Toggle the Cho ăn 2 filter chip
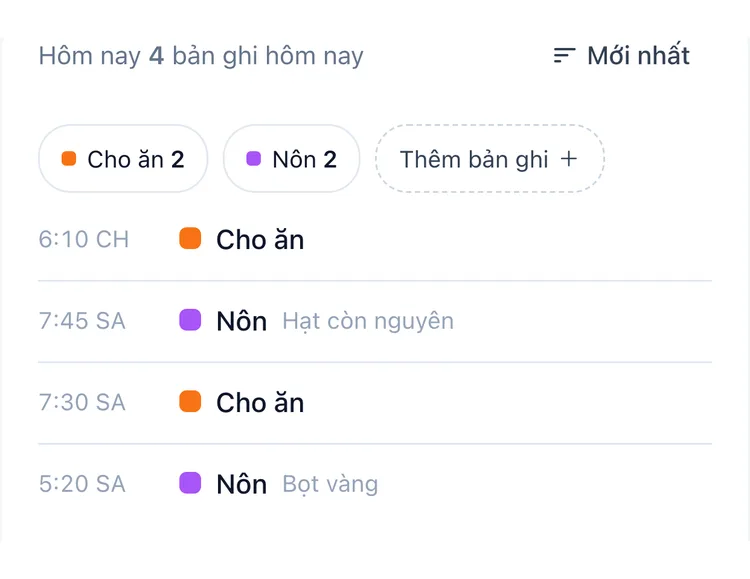 click(x=123, y=159)
